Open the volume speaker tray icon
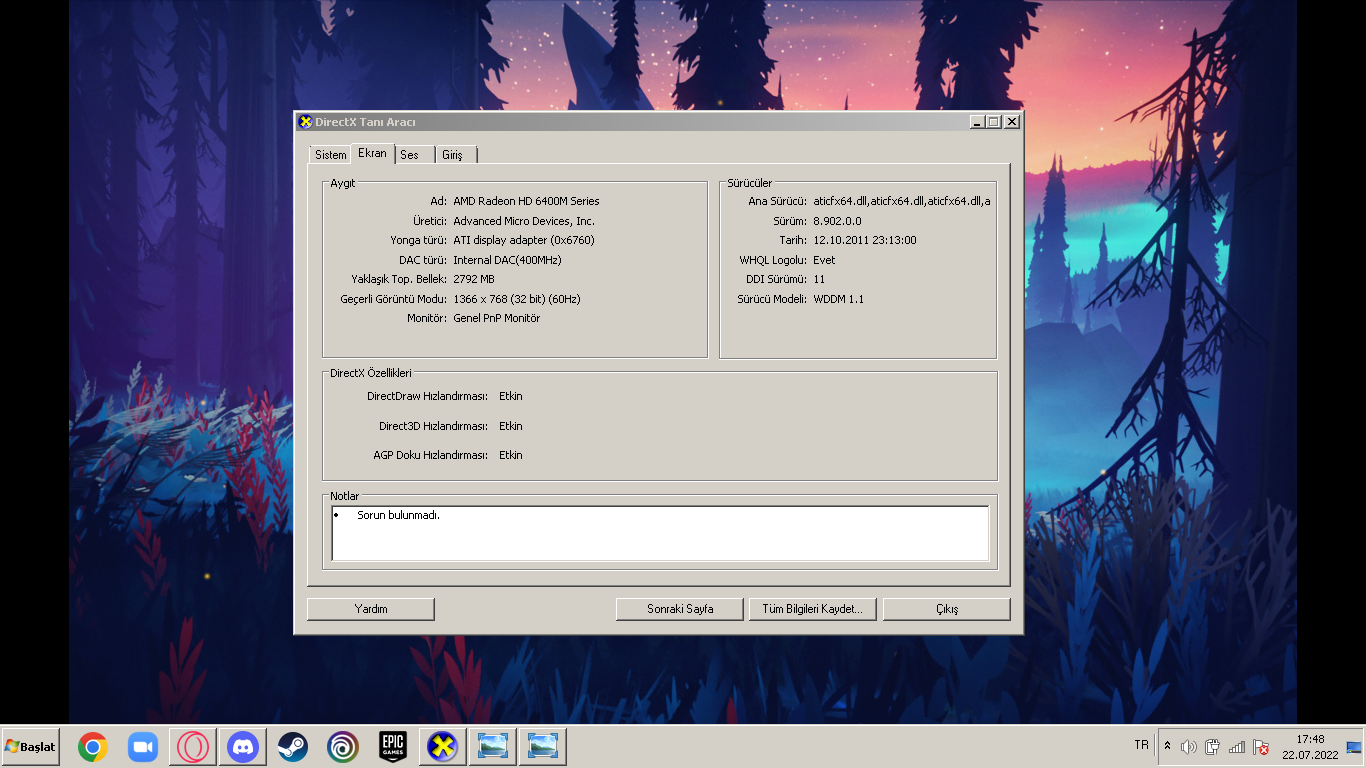Screen dimensions: 1366x768 pyautogui.click(x=1189, y=747)
